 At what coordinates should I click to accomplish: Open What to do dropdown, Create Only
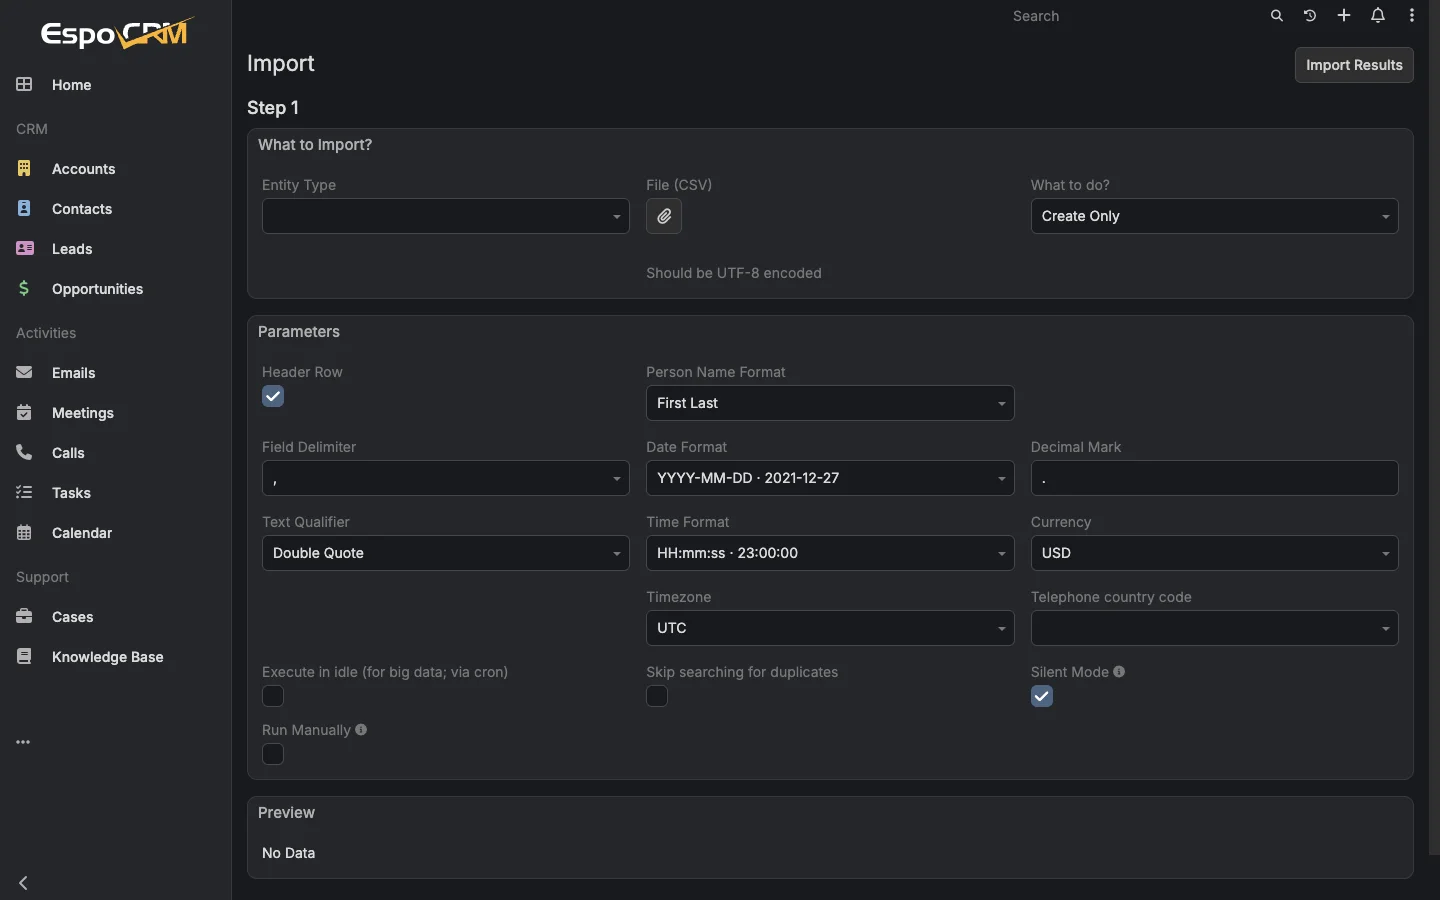pos(1215,216)
